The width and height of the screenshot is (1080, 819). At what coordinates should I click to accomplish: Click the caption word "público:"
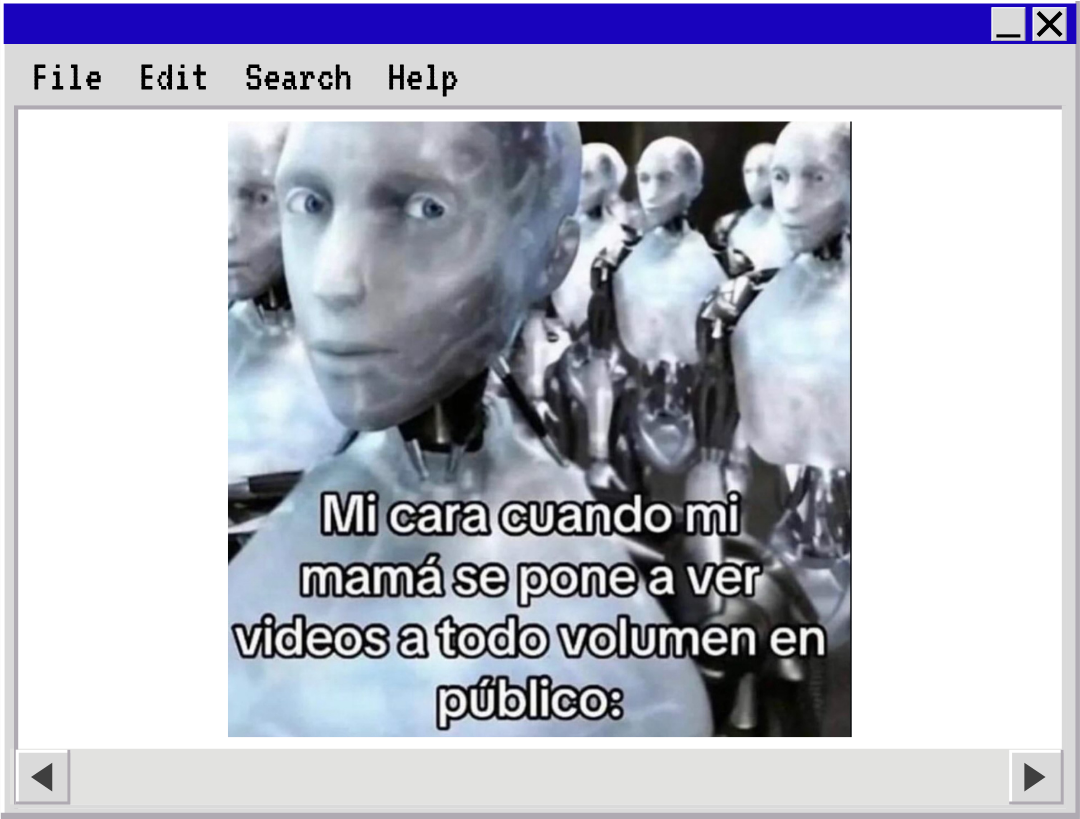tap(530, 703)
